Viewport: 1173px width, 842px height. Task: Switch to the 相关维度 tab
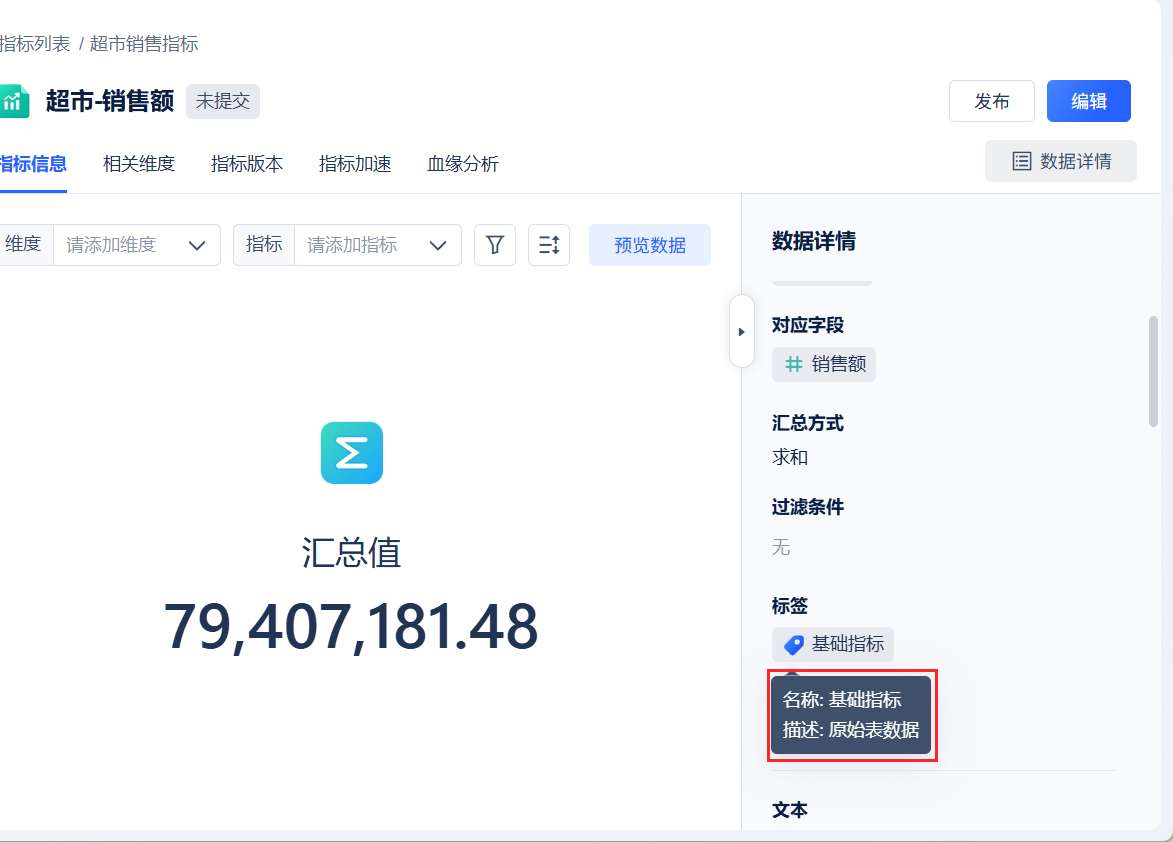pos(139,164)
